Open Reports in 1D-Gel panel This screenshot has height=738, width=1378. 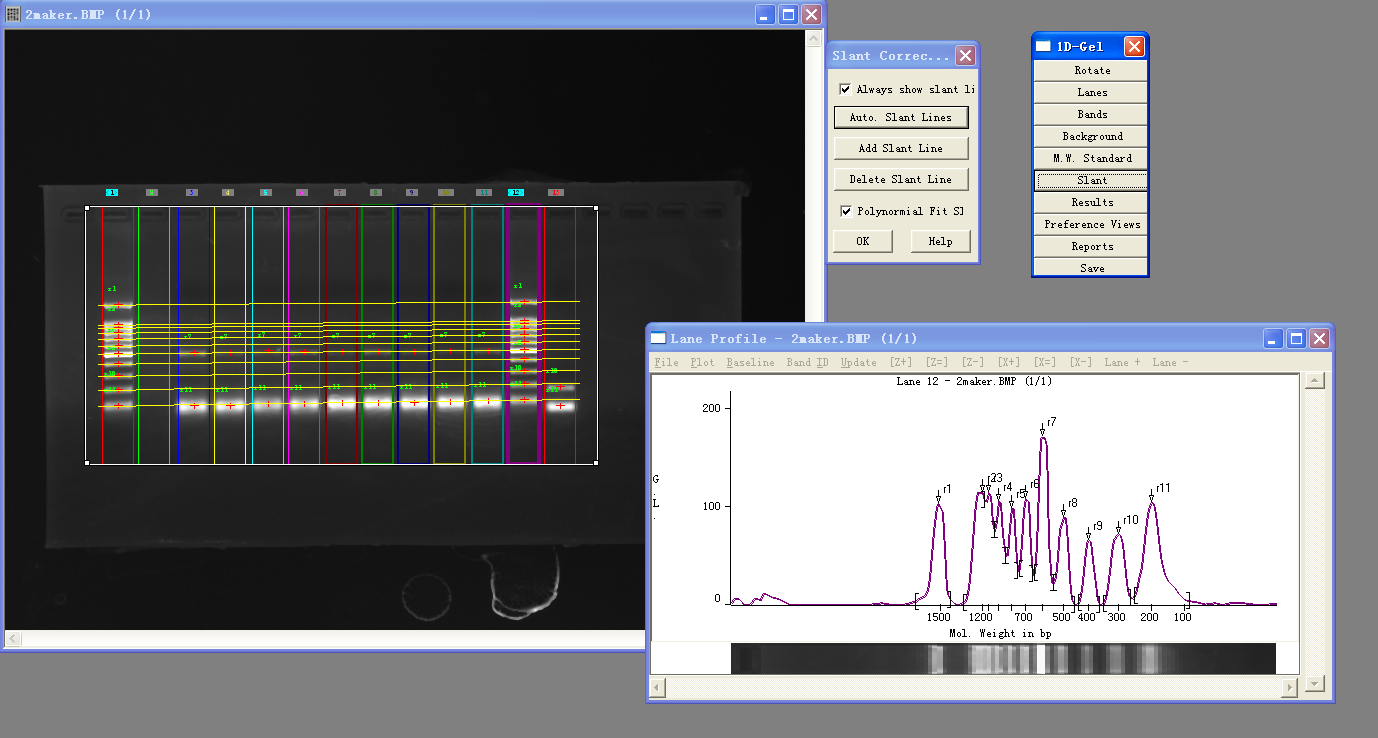pyautogui.click(x=1092, y=246)
